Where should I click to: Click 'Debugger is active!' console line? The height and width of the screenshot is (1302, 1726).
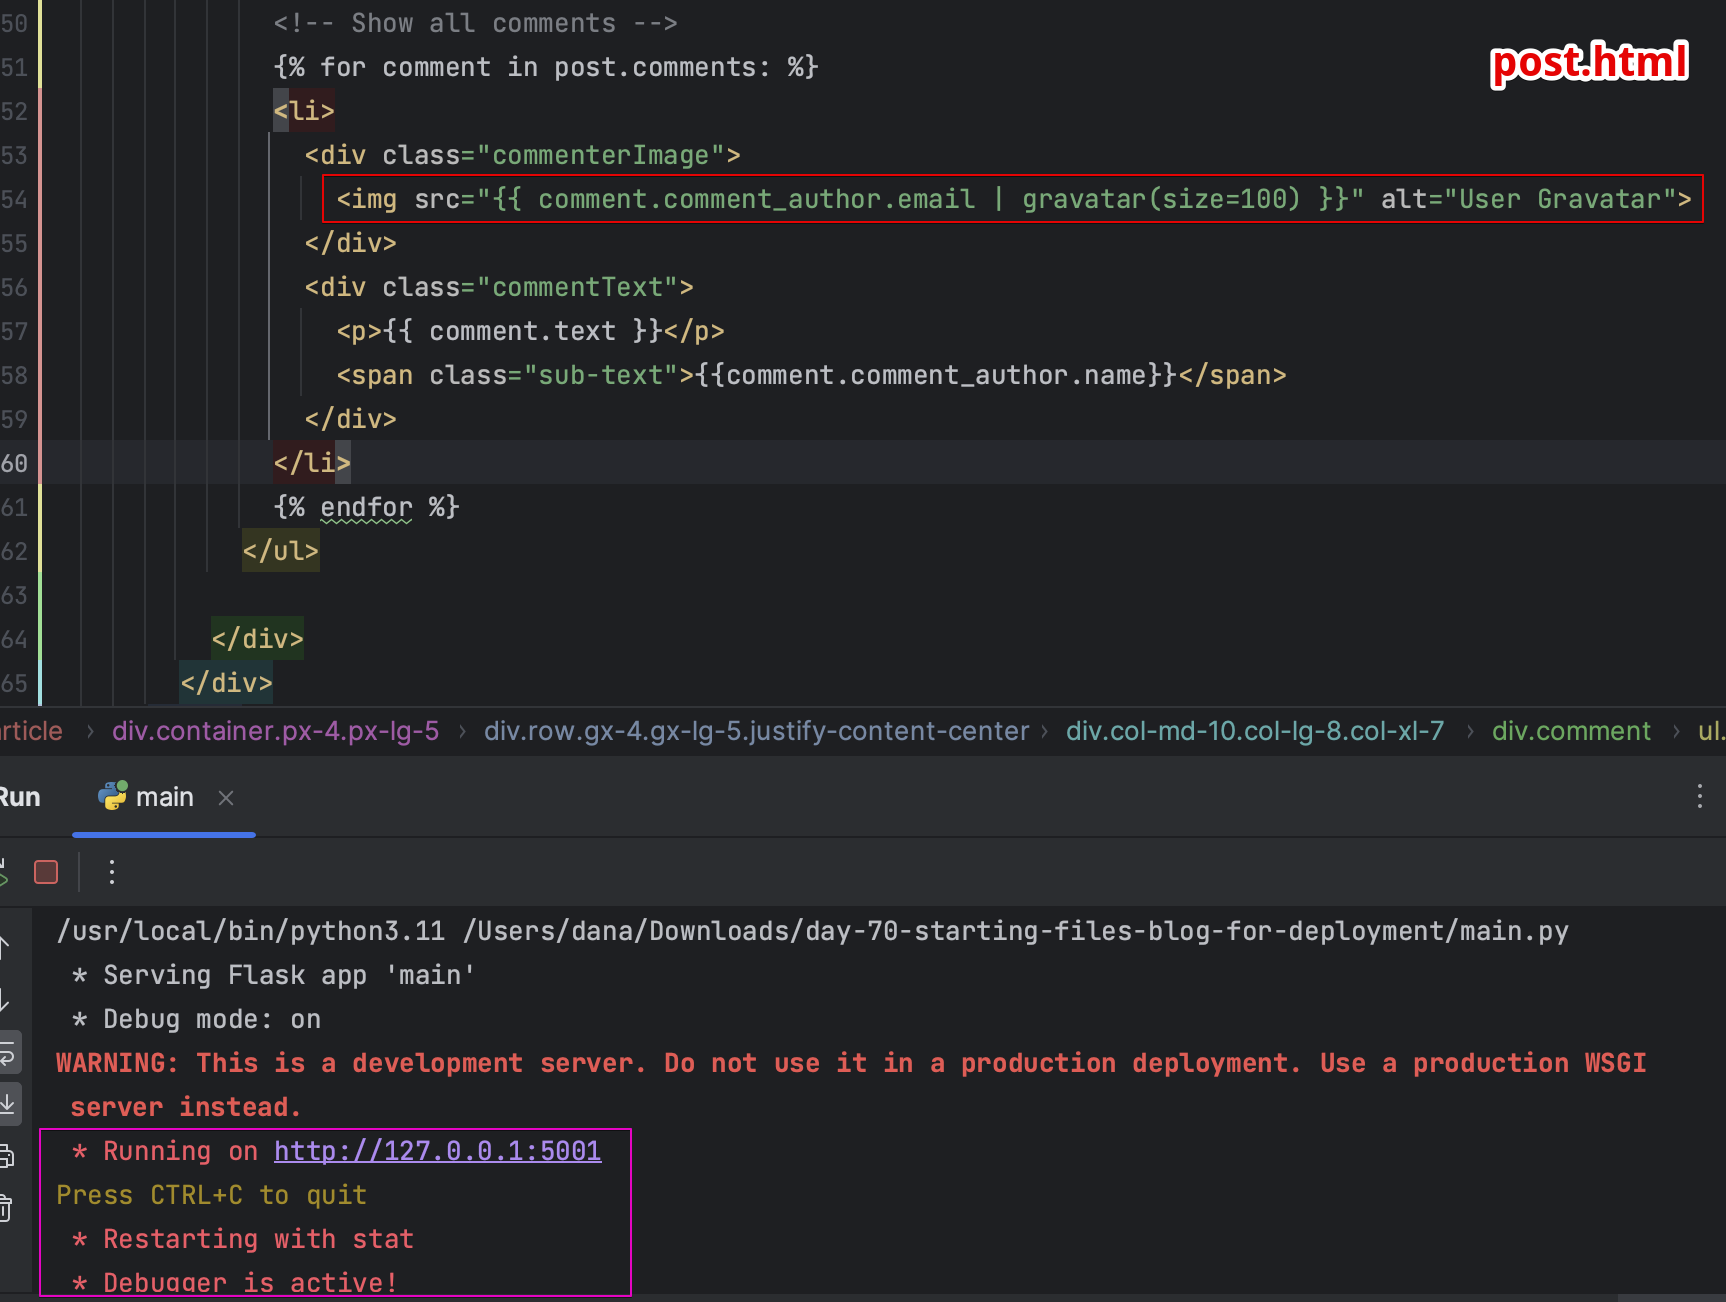(235, 1283)
